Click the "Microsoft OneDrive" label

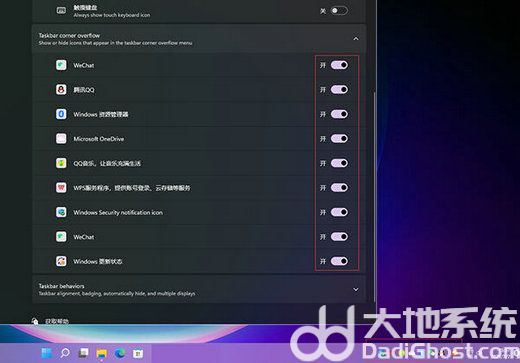[x=98, y=139]
